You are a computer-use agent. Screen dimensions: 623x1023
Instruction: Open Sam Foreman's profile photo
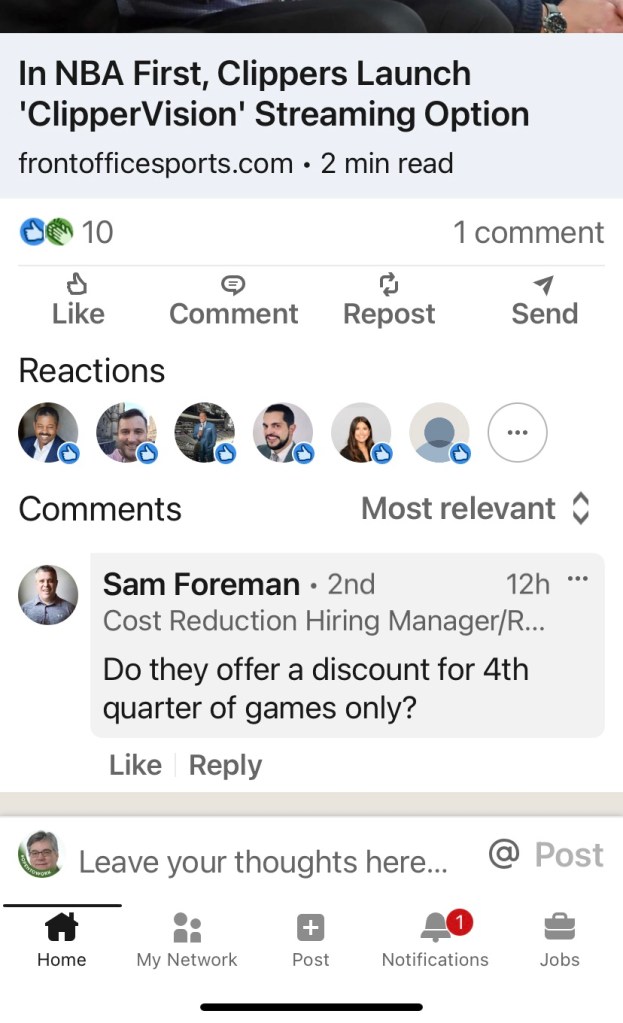[48, 595]
